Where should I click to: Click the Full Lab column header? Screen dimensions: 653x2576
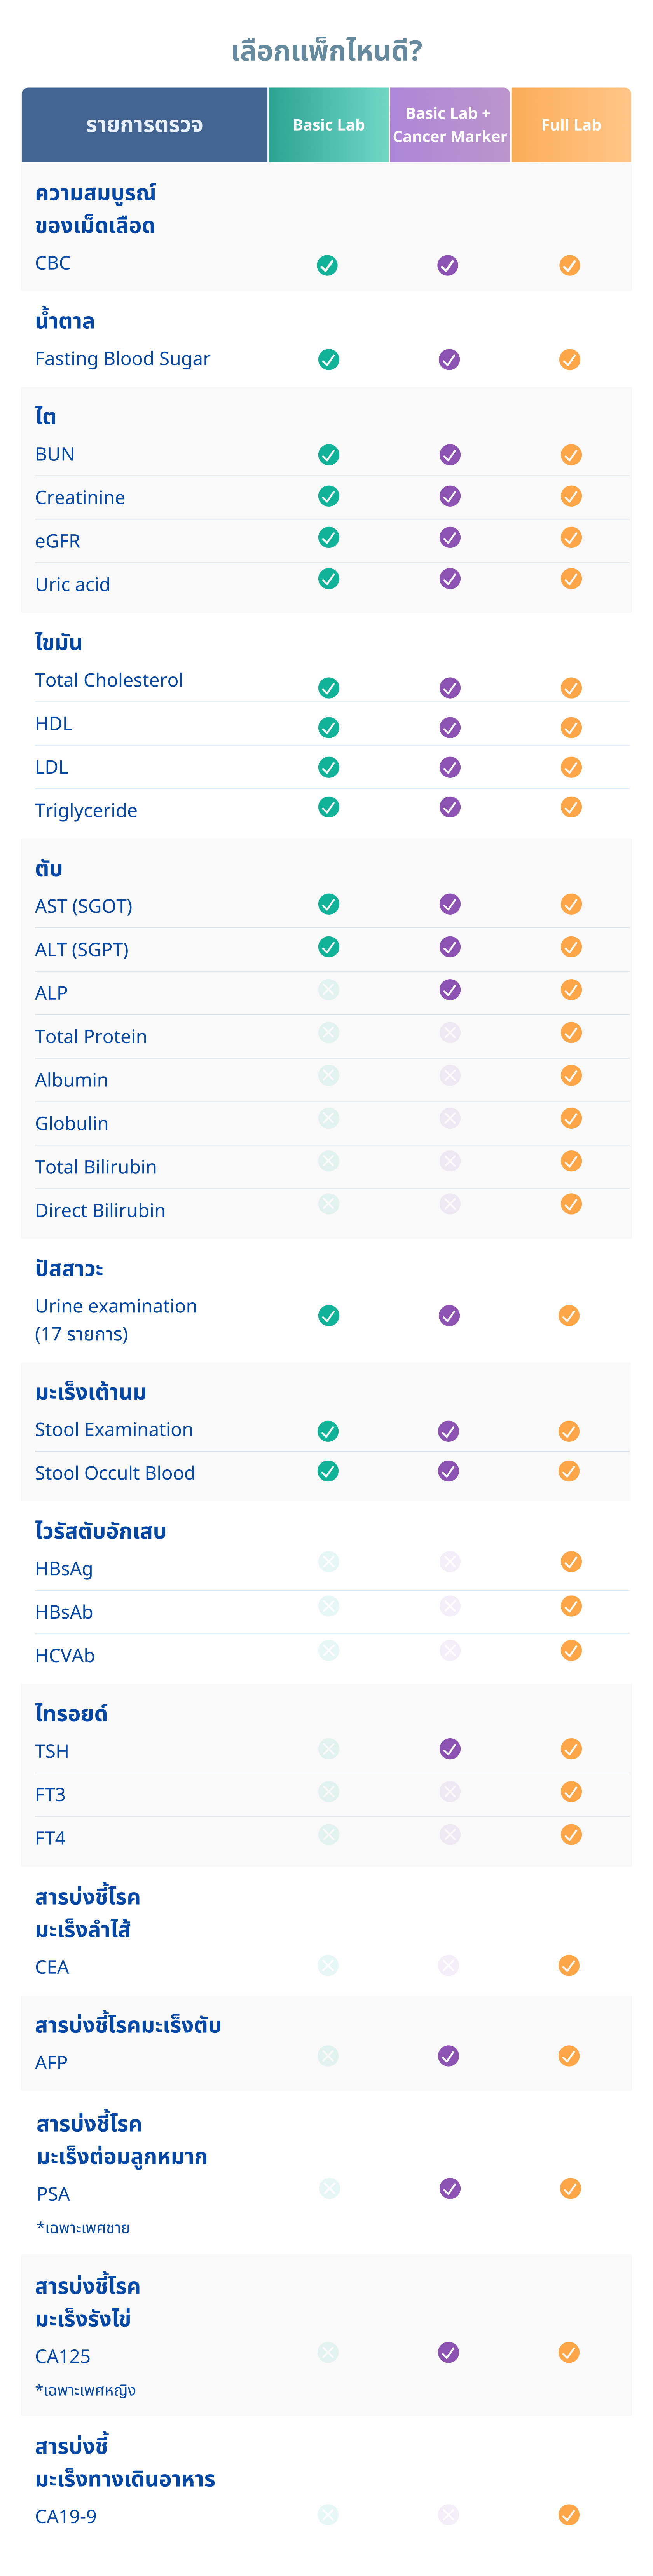571,125
